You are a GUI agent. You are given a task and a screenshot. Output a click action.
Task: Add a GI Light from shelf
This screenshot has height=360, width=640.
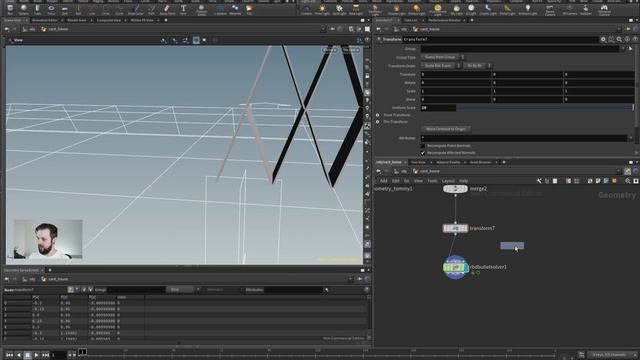[471, 9]
